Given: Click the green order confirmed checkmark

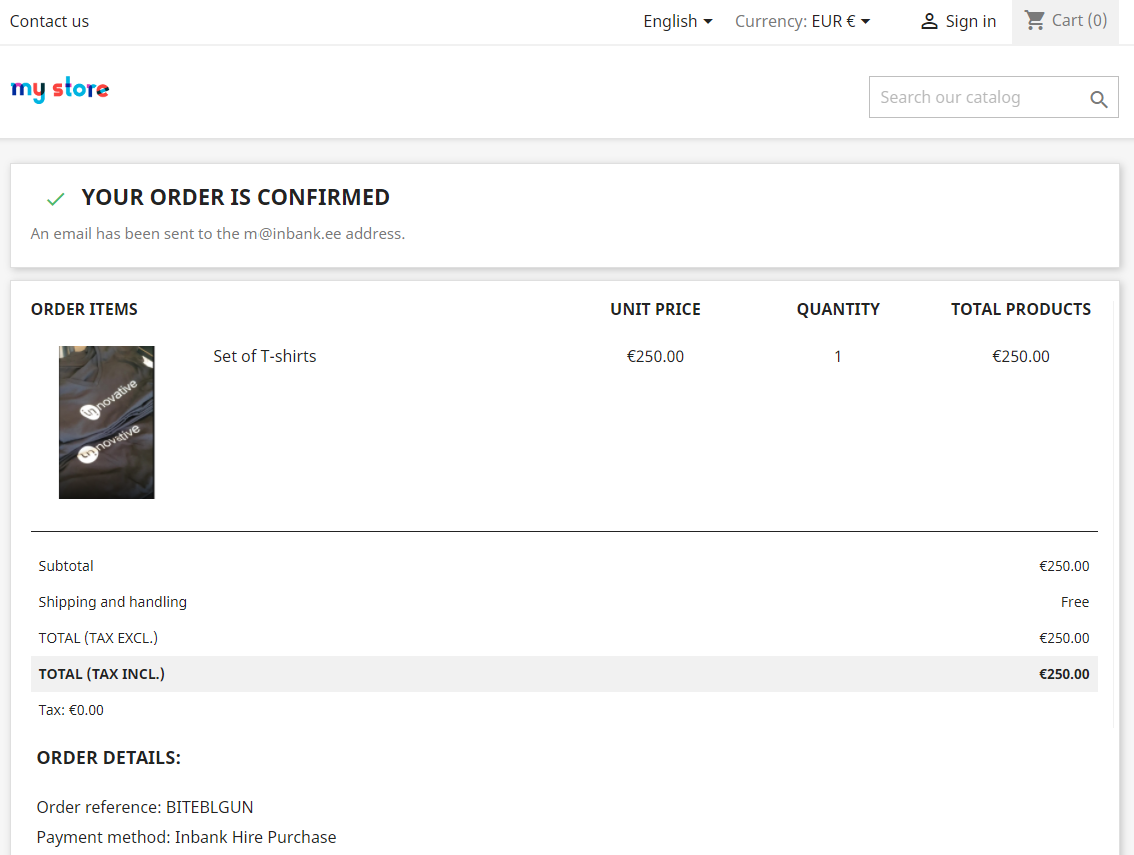Looking at the screenshot, I should 56,199.
